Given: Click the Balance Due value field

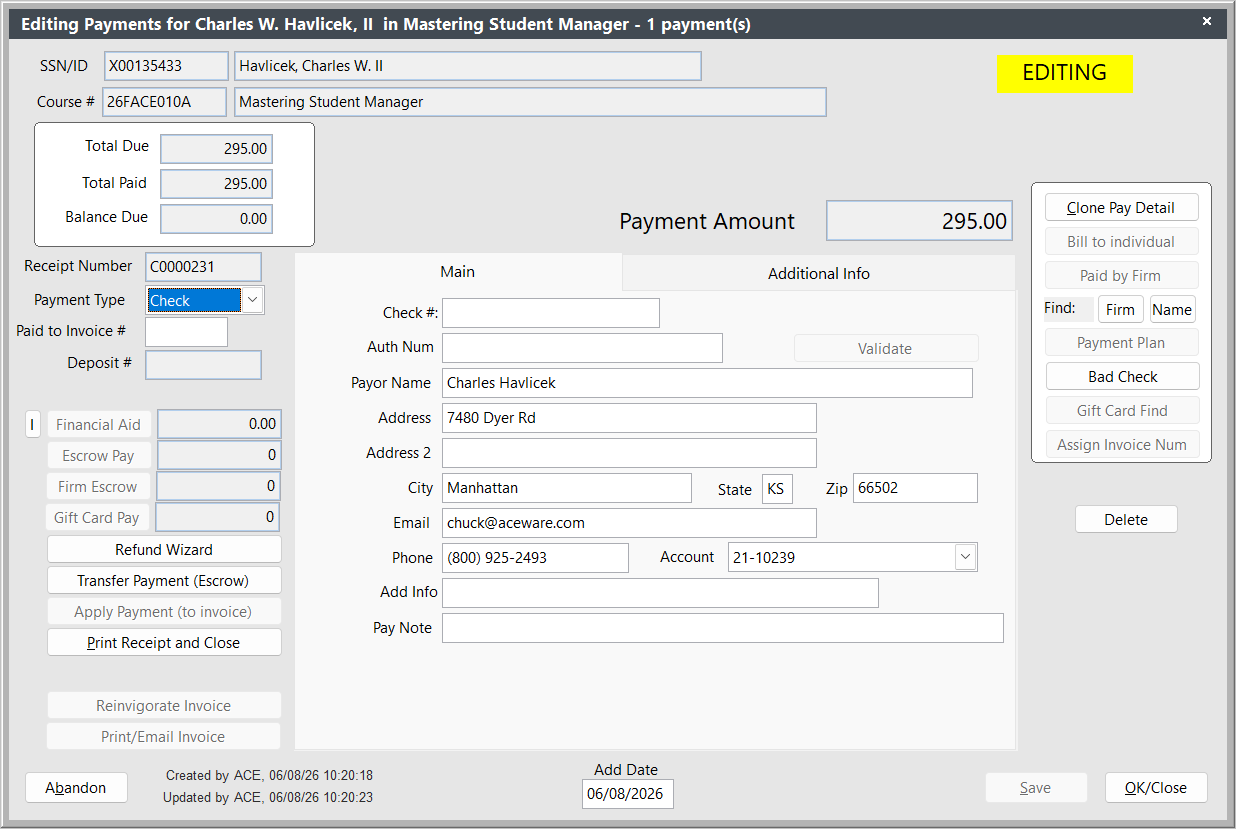Looking at the screenshot, I should pyautogui.click(x=216, y=219).
